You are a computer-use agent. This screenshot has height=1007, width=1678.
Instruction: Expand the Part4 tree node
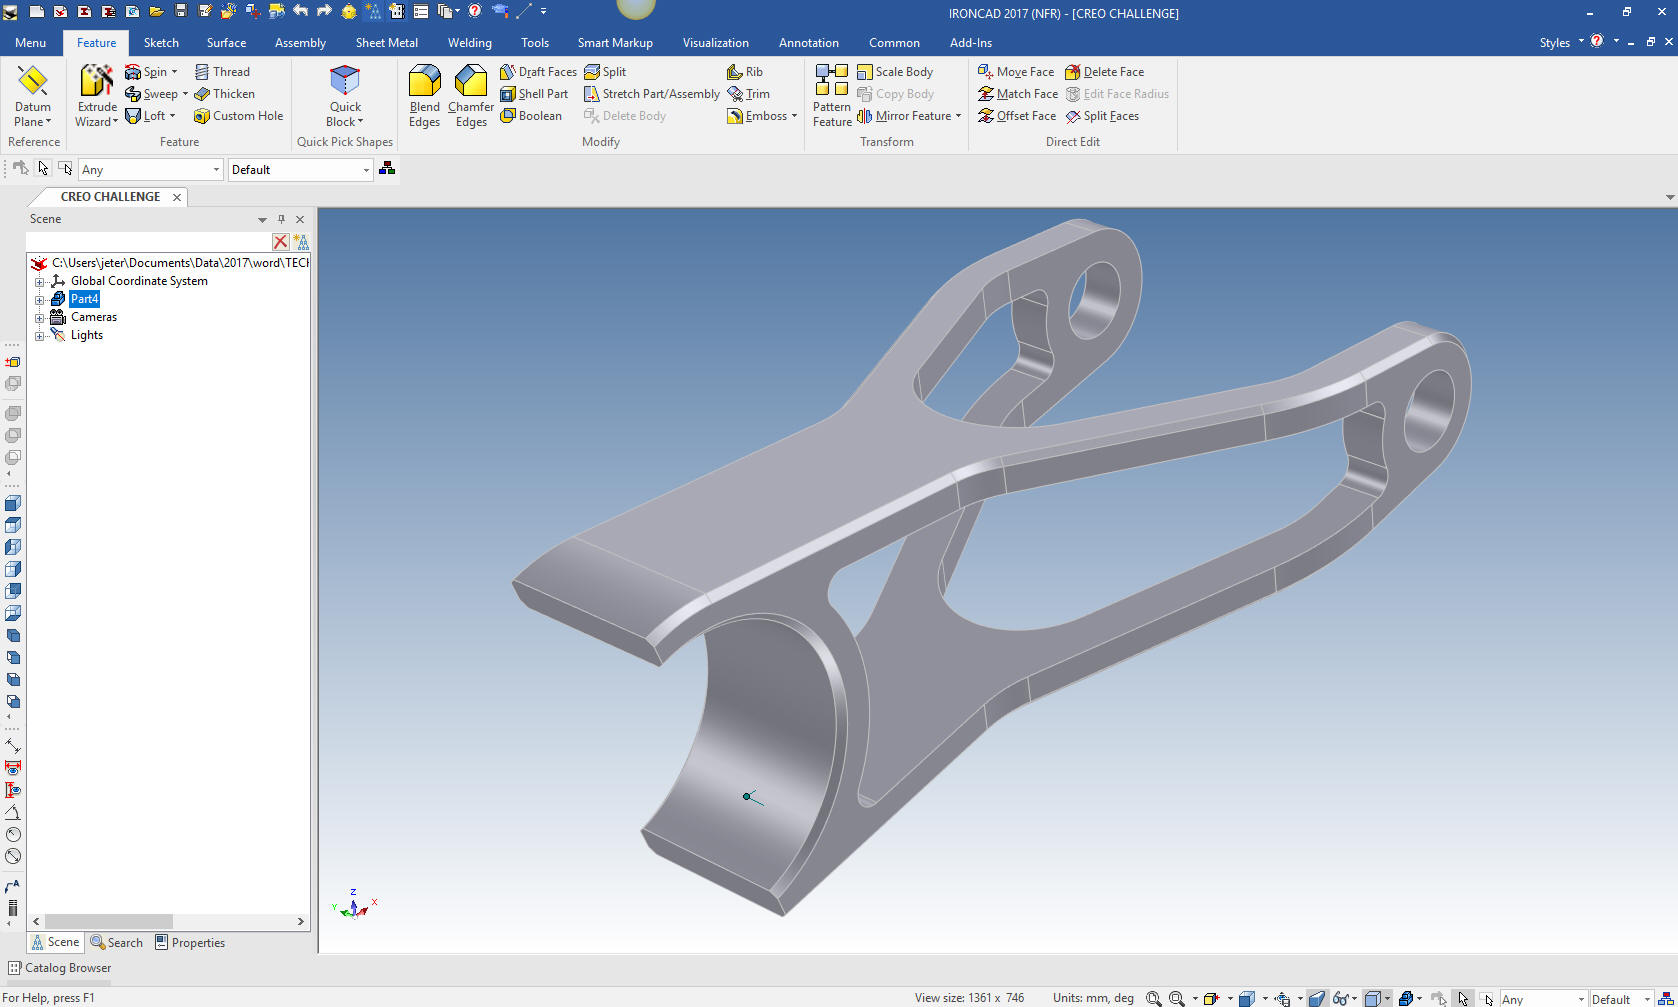point(39,300)
